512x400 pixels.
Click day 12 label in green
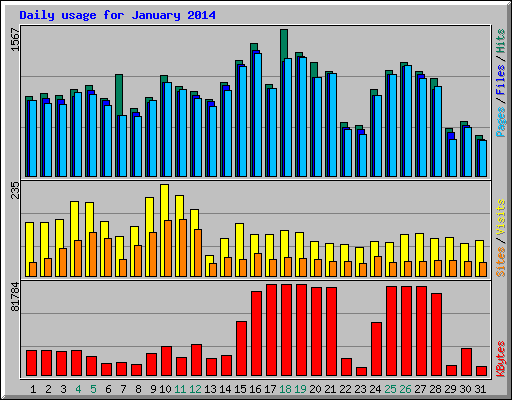coord(195,389)
